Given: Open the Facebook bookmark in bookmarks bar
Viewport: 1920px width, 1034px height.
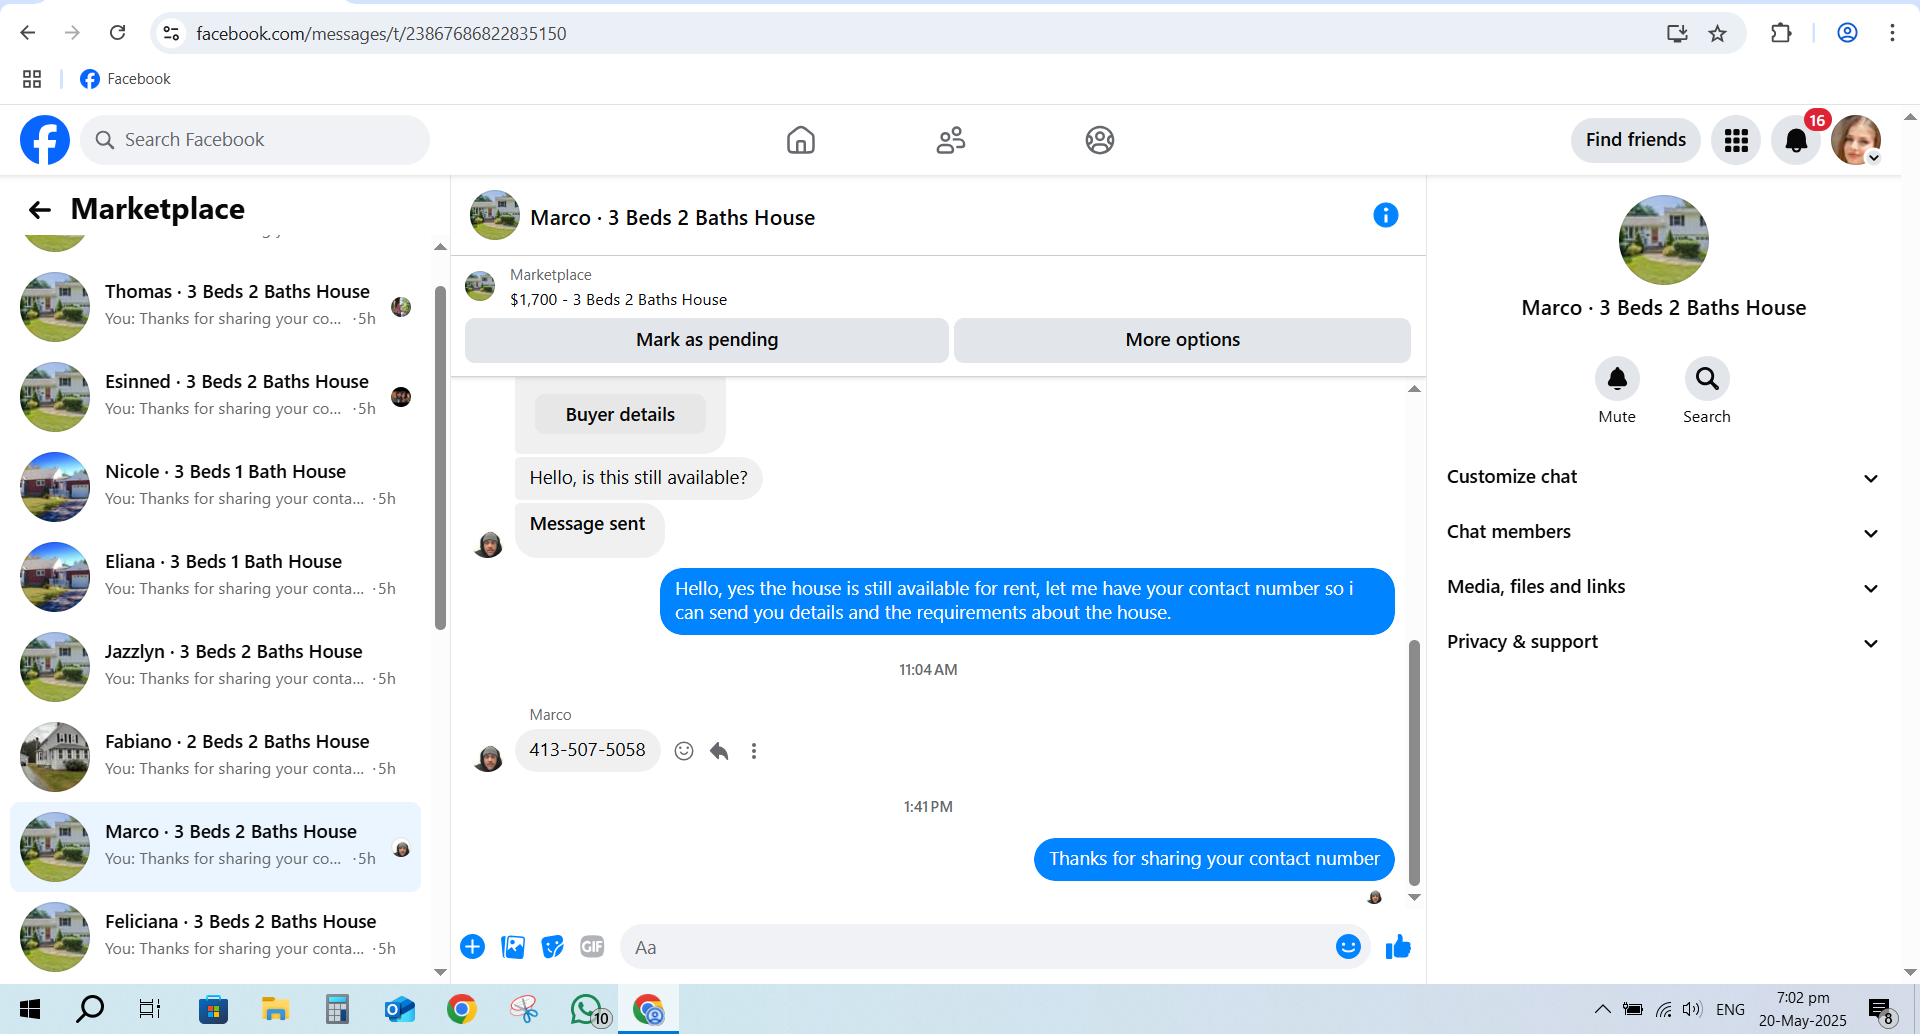Looking at the screenshot, I should 125,79.
